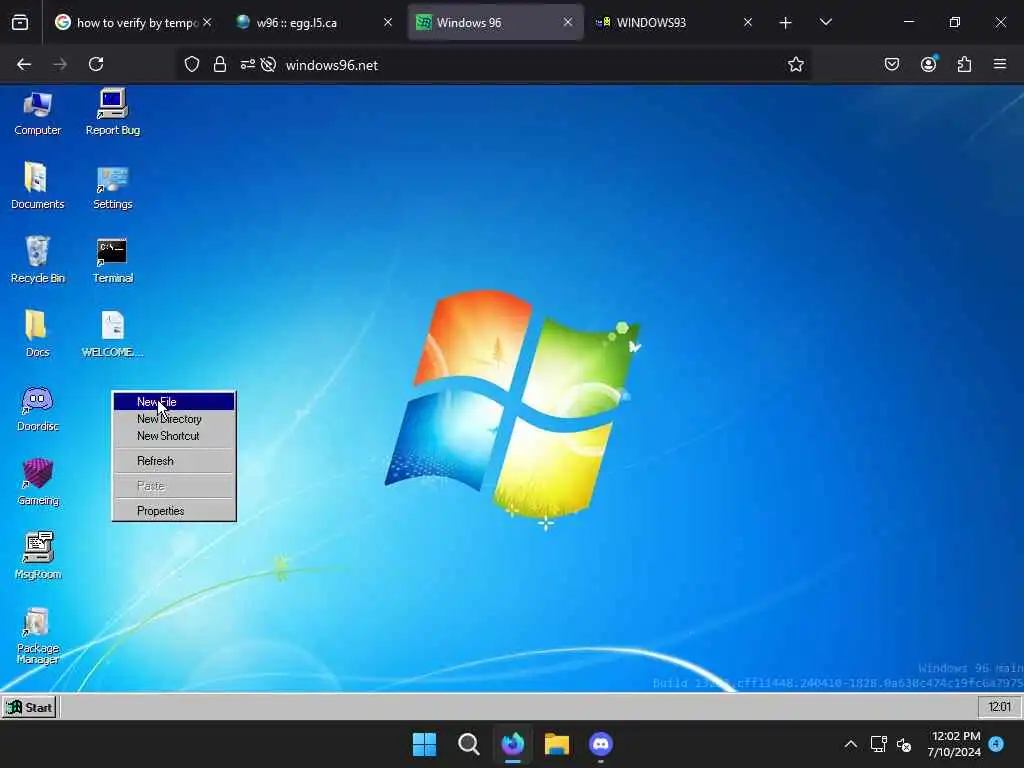Open the Firefox account icon
The width and height of the screenshot is (1024, 768).
(x=928, y=64)
